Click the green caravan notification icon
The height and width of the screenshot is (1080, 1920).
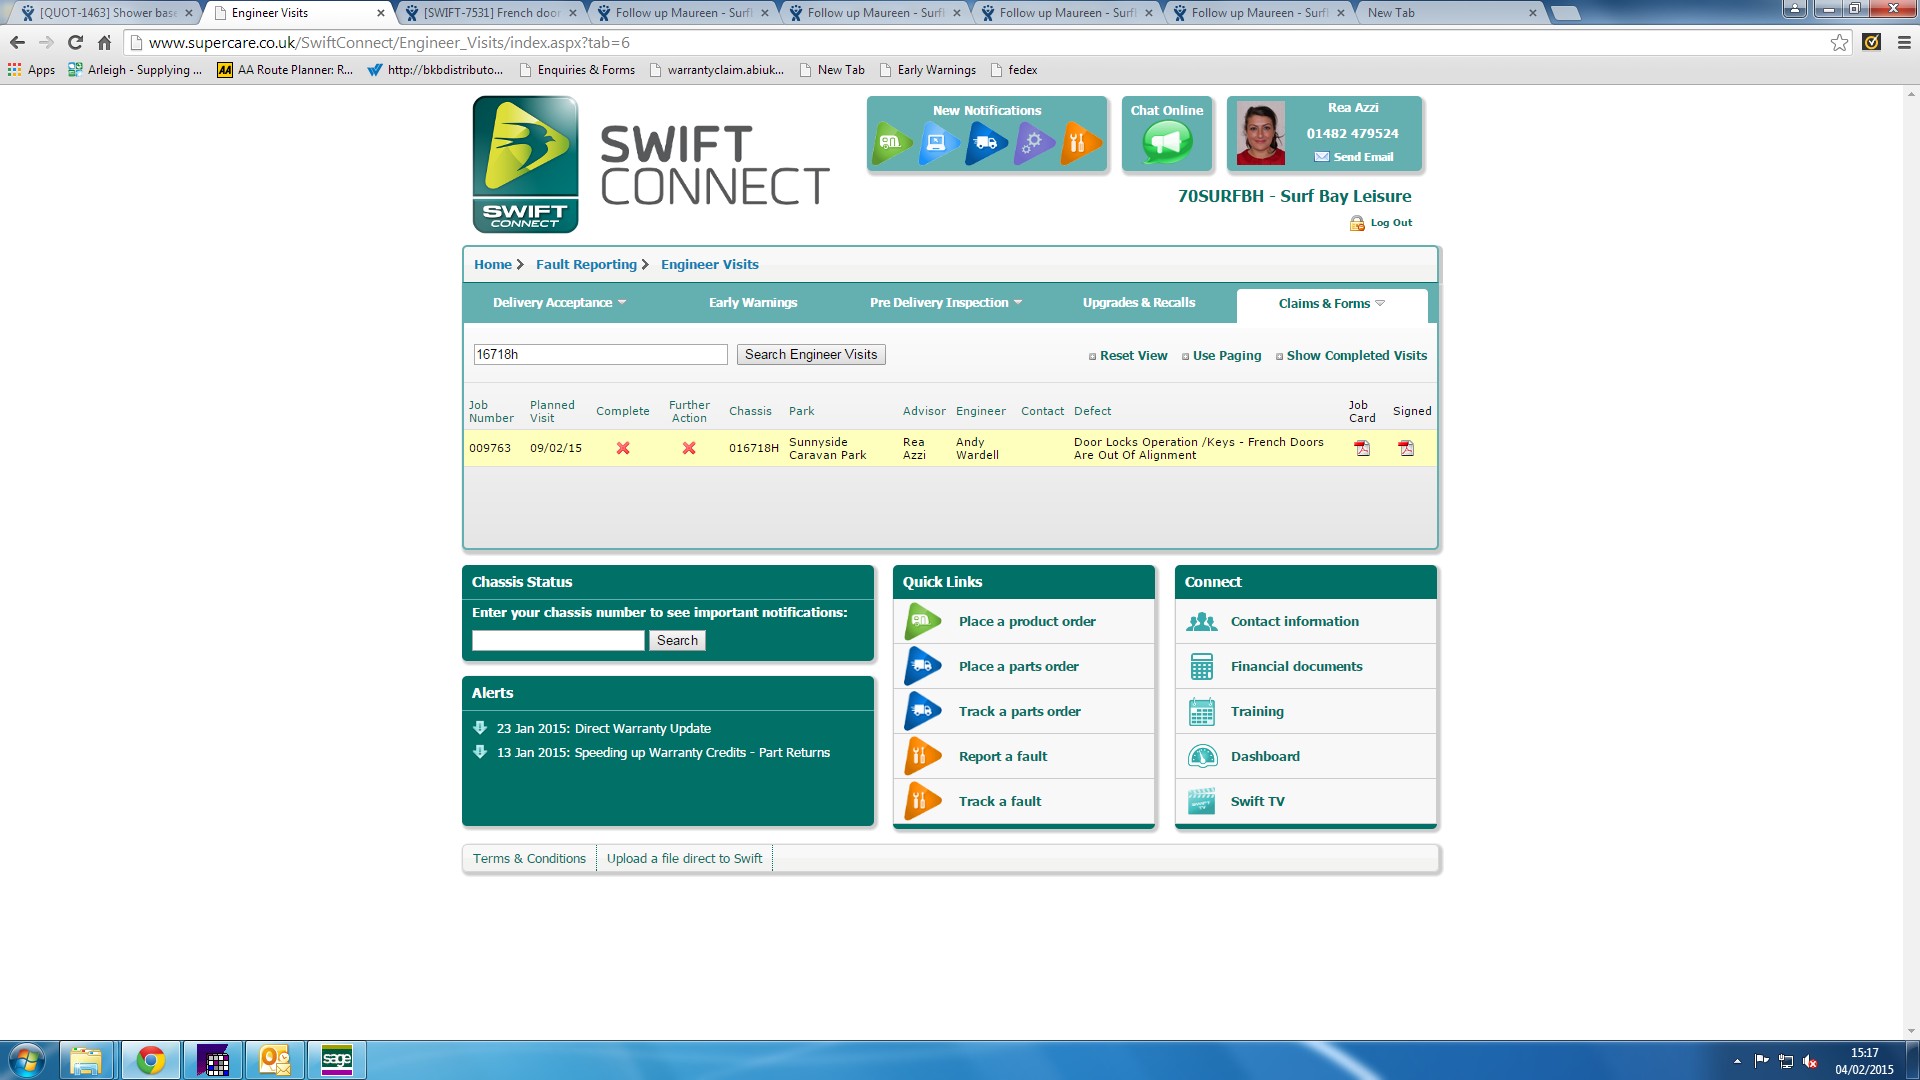tap(892, 142)
